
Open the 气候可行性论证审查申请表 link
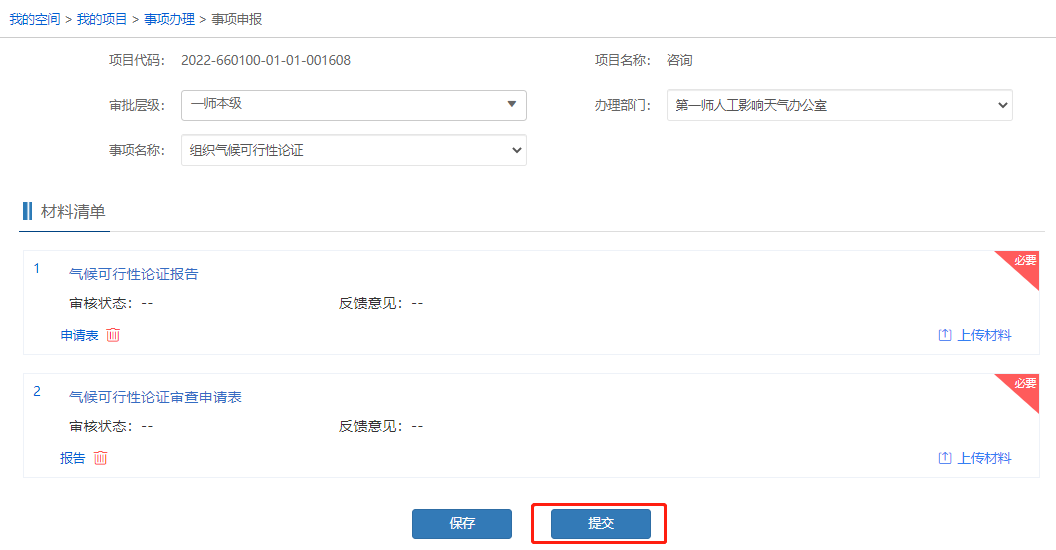(155, 397)
